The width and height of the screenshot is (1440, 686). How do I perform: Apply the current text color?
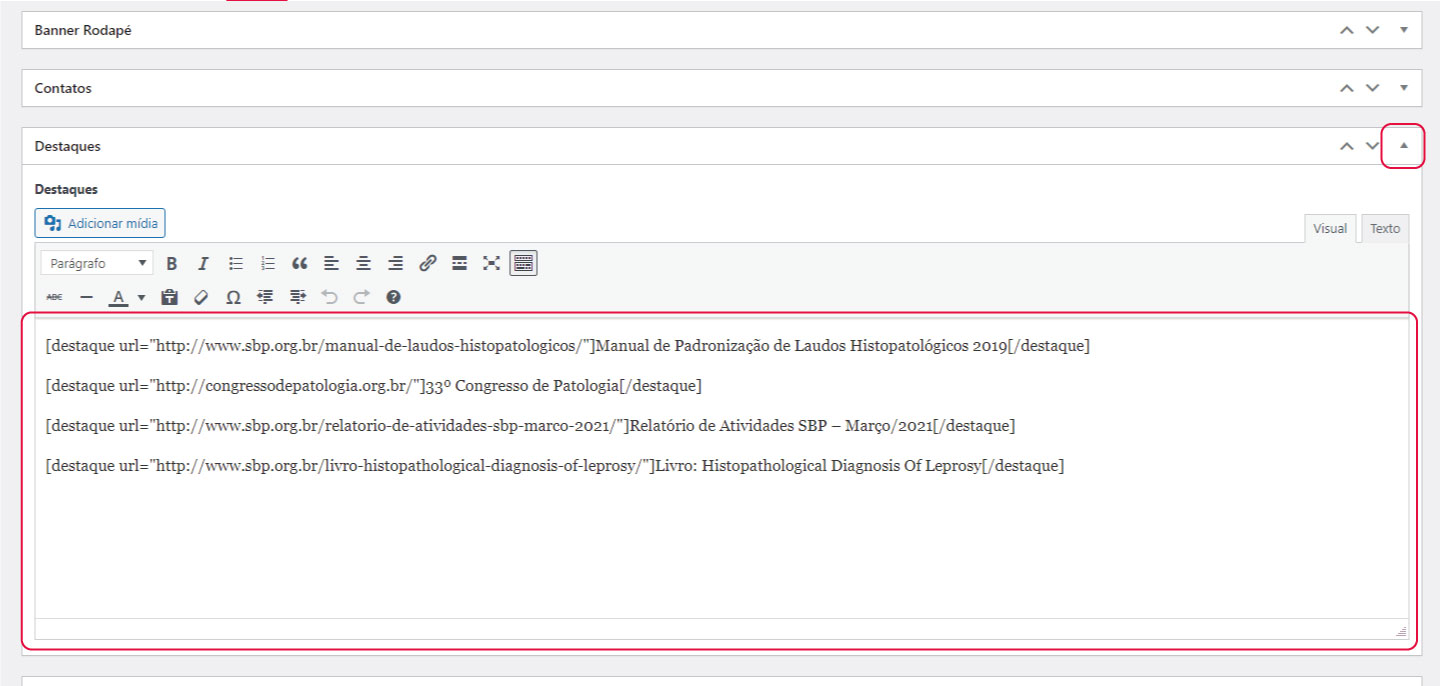click(x=118, y=297)
